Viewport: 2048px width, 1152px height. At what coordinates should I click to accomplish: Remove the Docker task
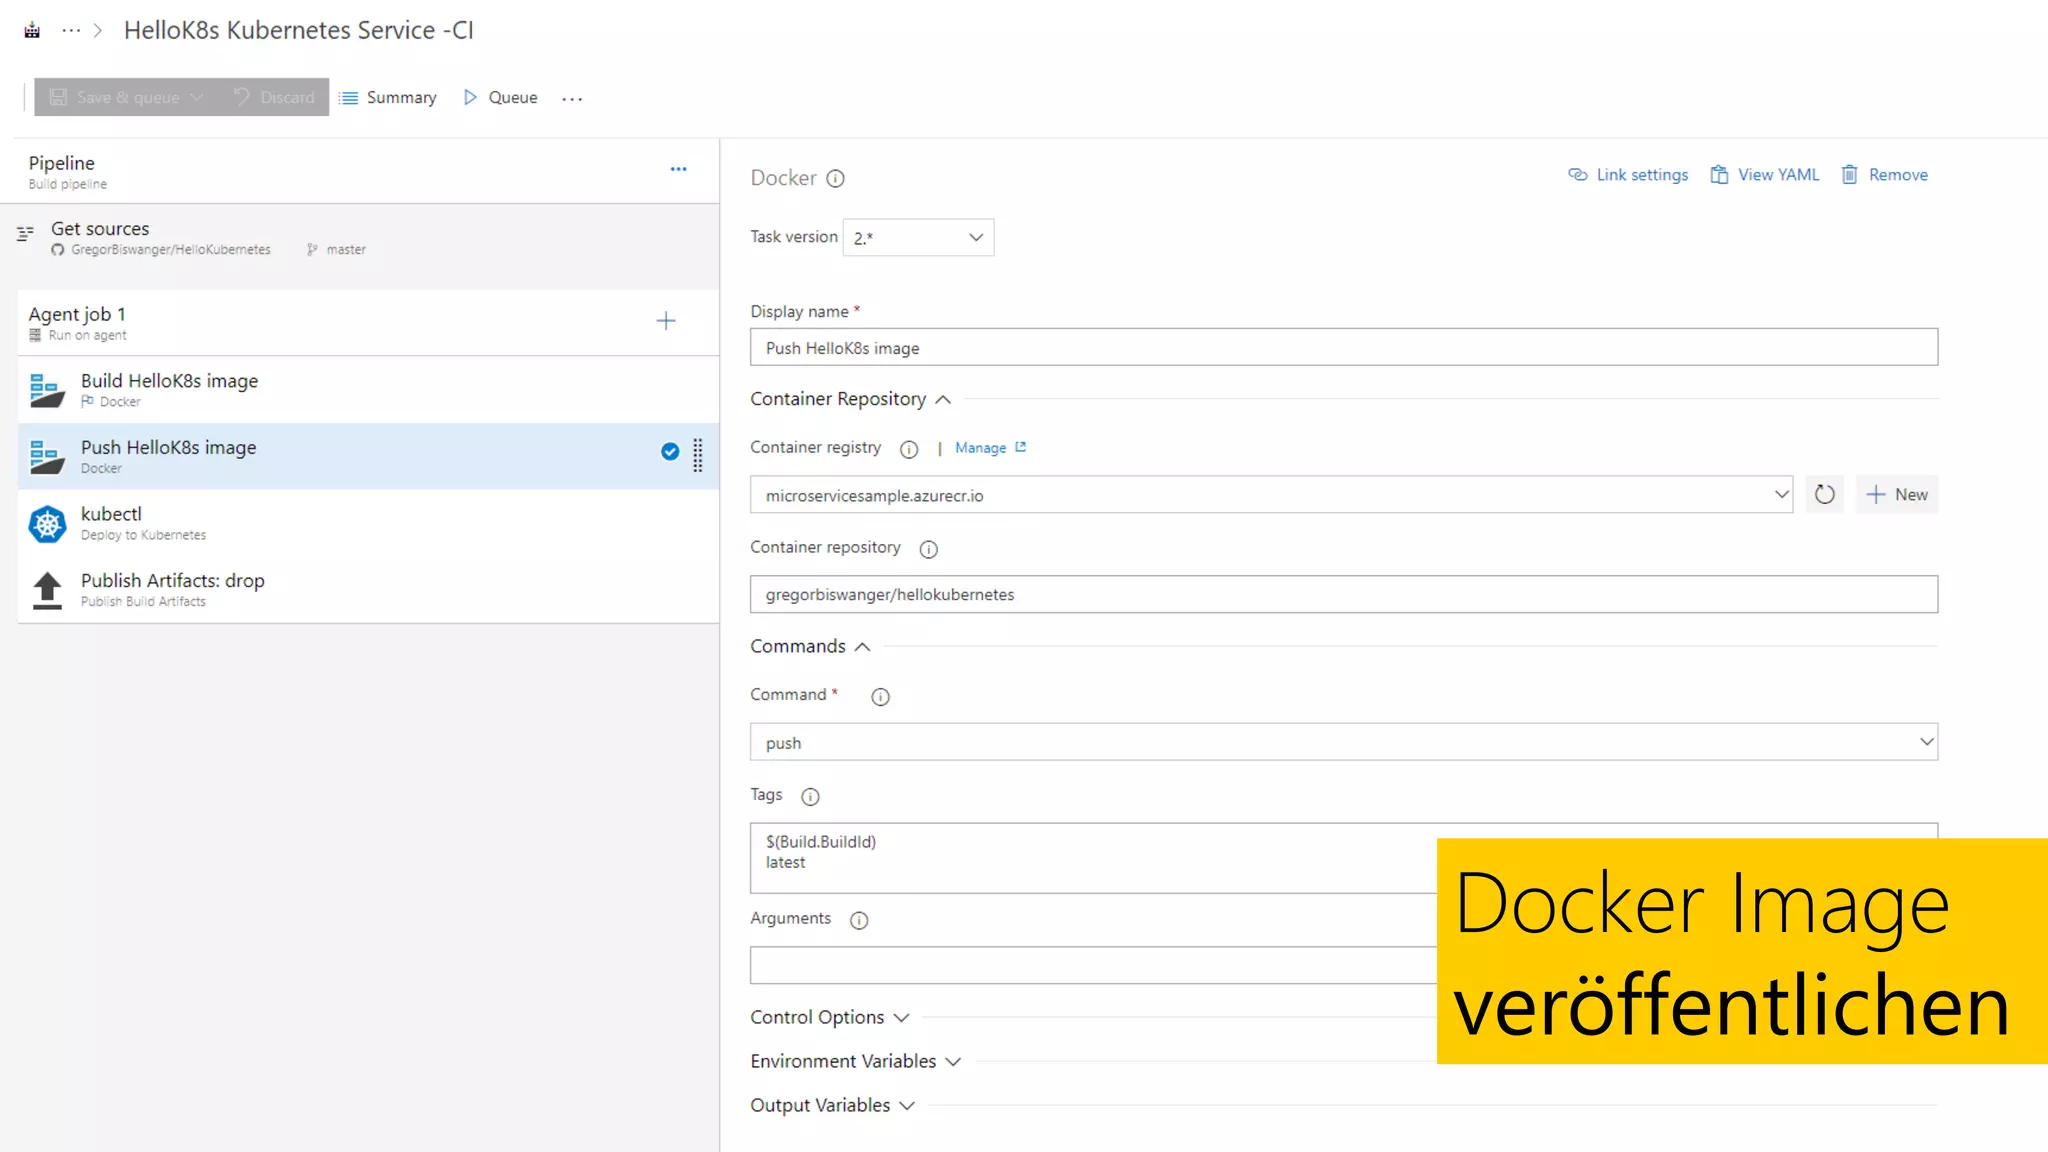click(x=1885, y=174)
